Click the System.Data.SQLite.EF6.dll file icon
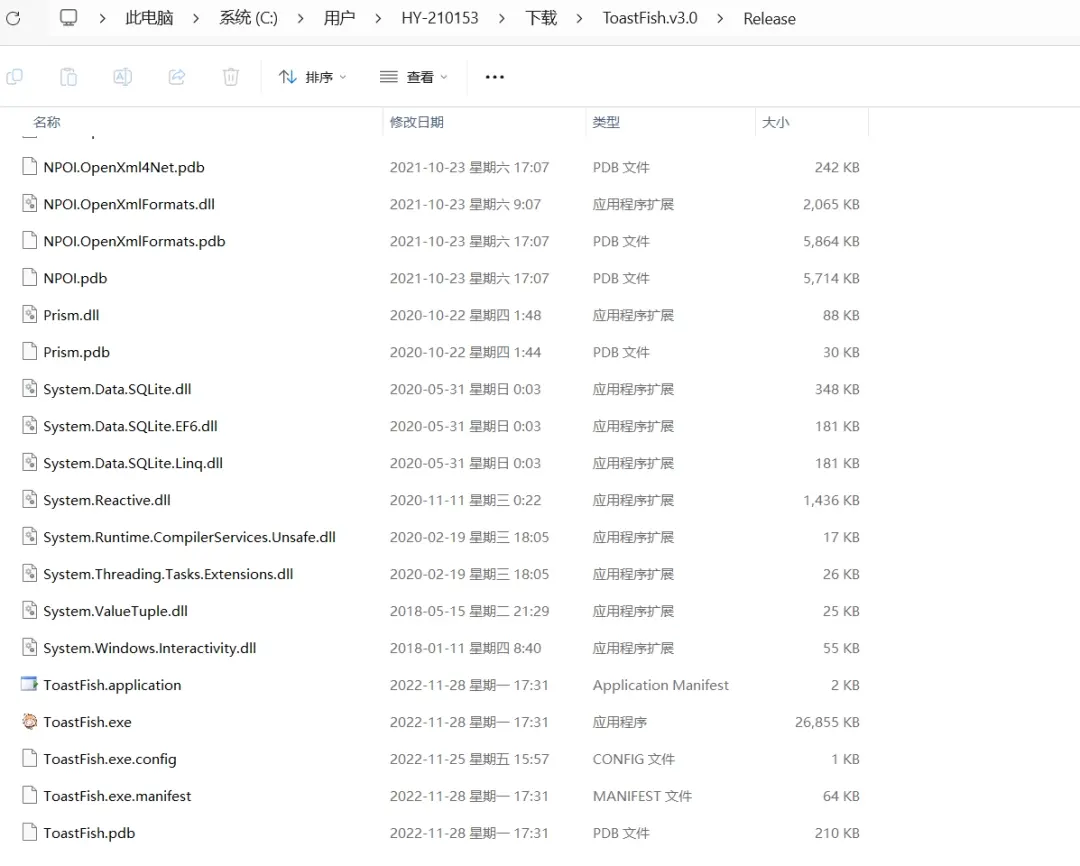The height and width of the screenshot is (866, 1080). (30, 426)
